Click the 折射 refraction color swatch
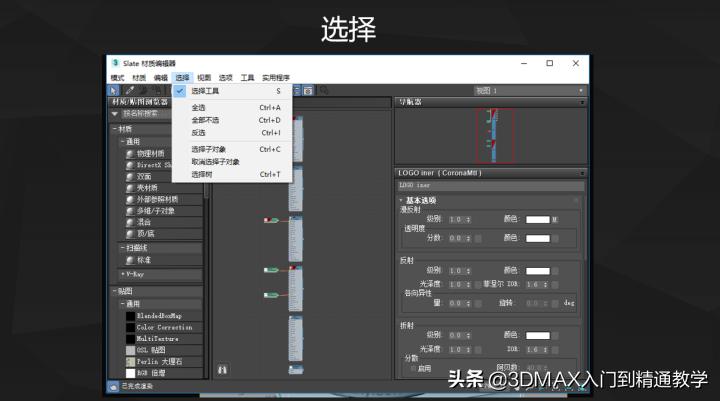This screenshot has height=401, width=720. 538,336
